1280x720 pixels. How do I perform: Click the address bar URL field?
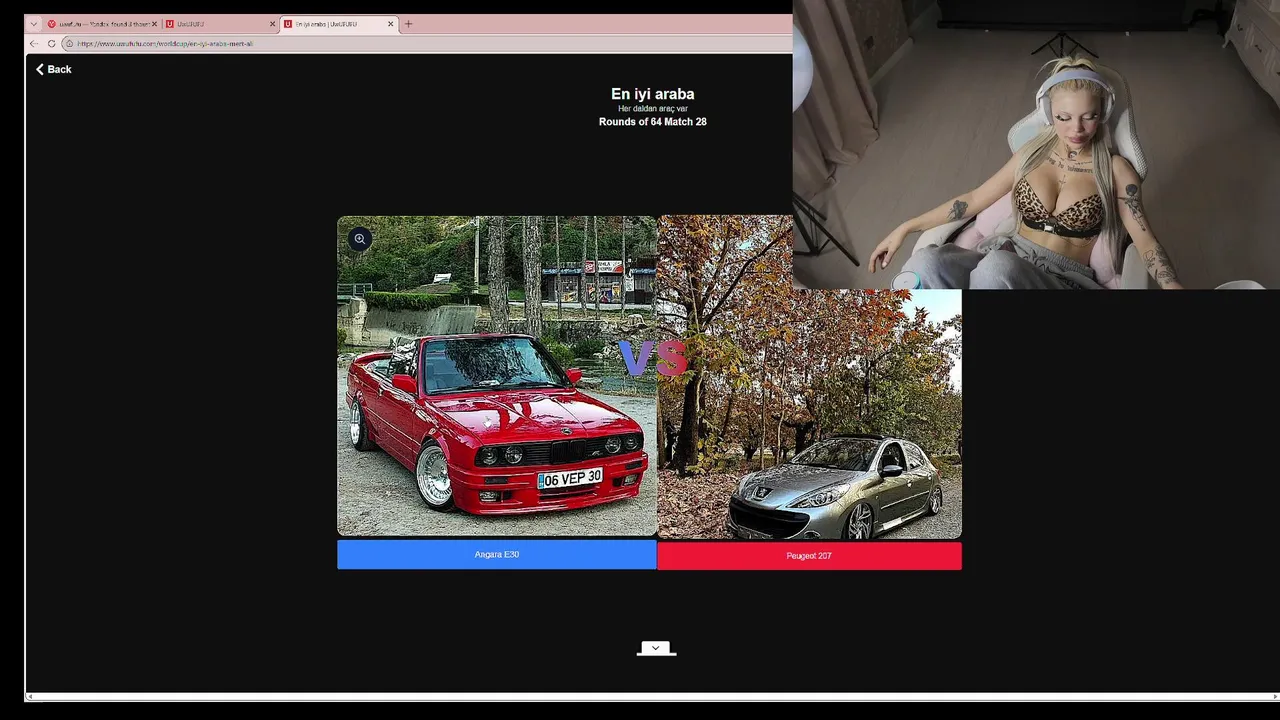click(426, 44)
